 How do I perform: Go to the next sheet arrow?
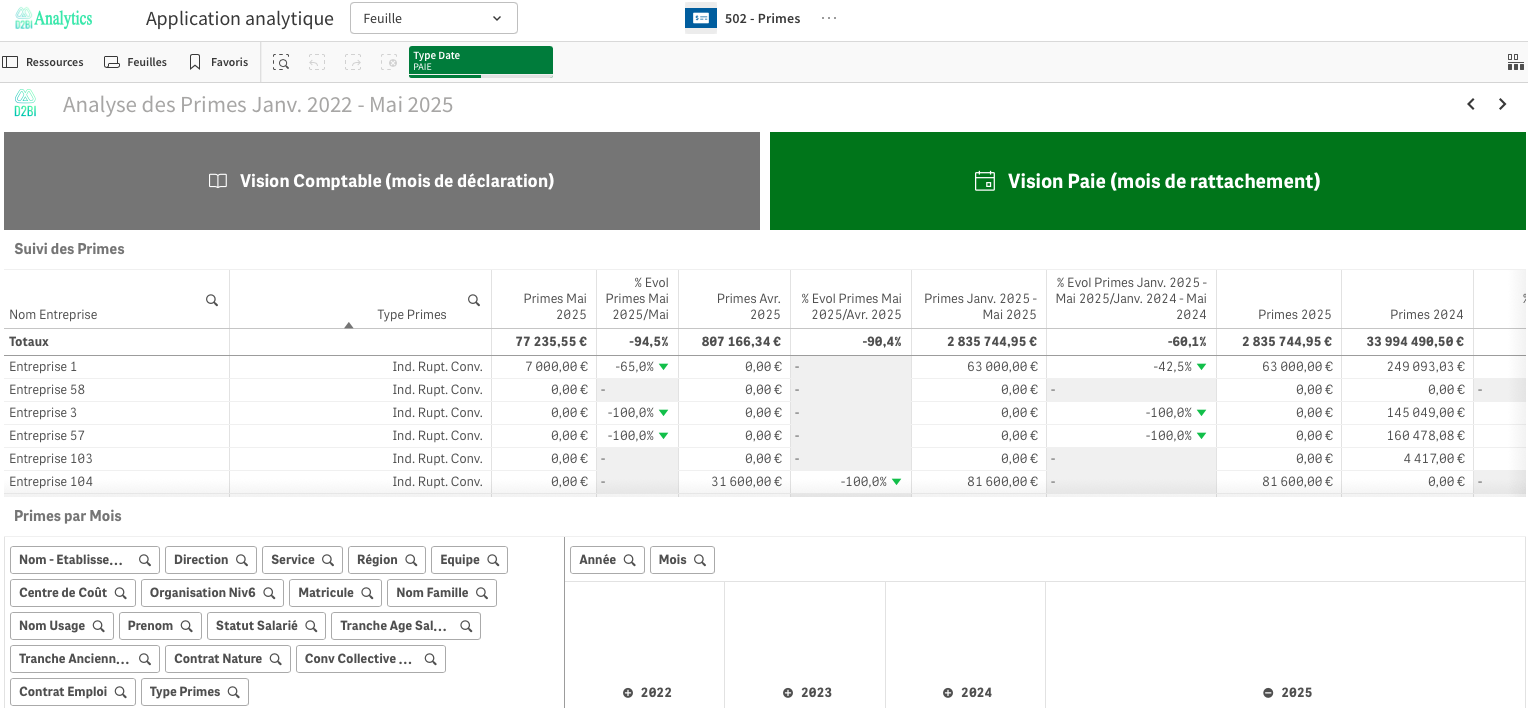coord(1502,104)
